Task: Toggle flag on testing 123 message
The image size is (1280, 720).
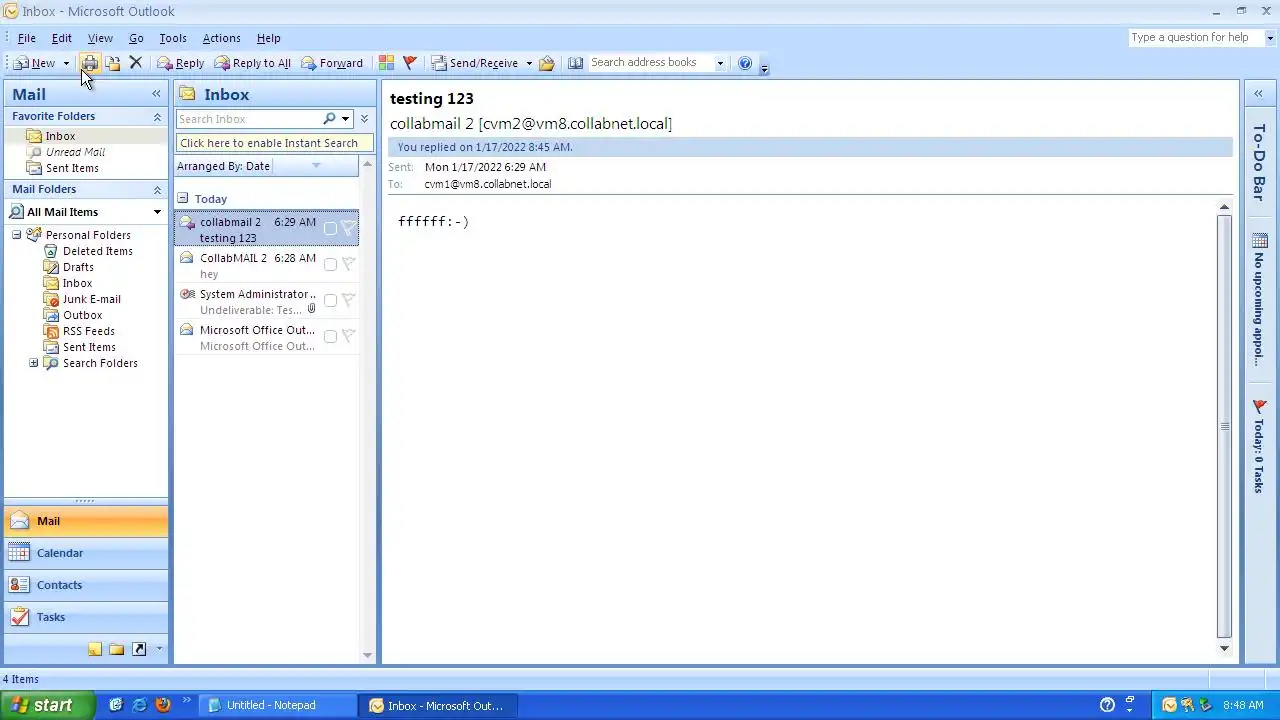Action: (x=348, y=229)
